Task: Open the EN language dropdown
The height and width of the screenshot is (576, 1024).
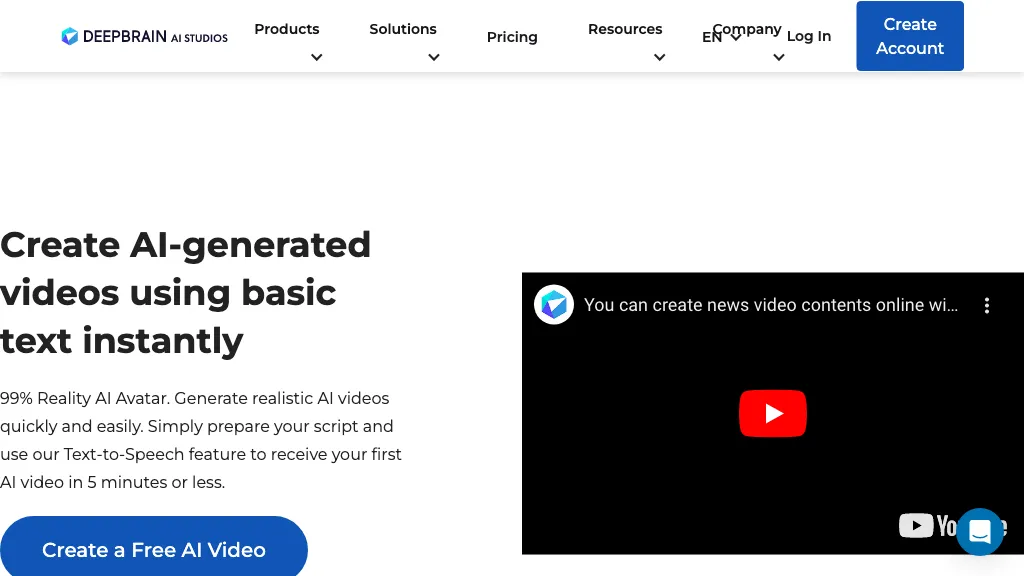Action: (x=721, y=38)
